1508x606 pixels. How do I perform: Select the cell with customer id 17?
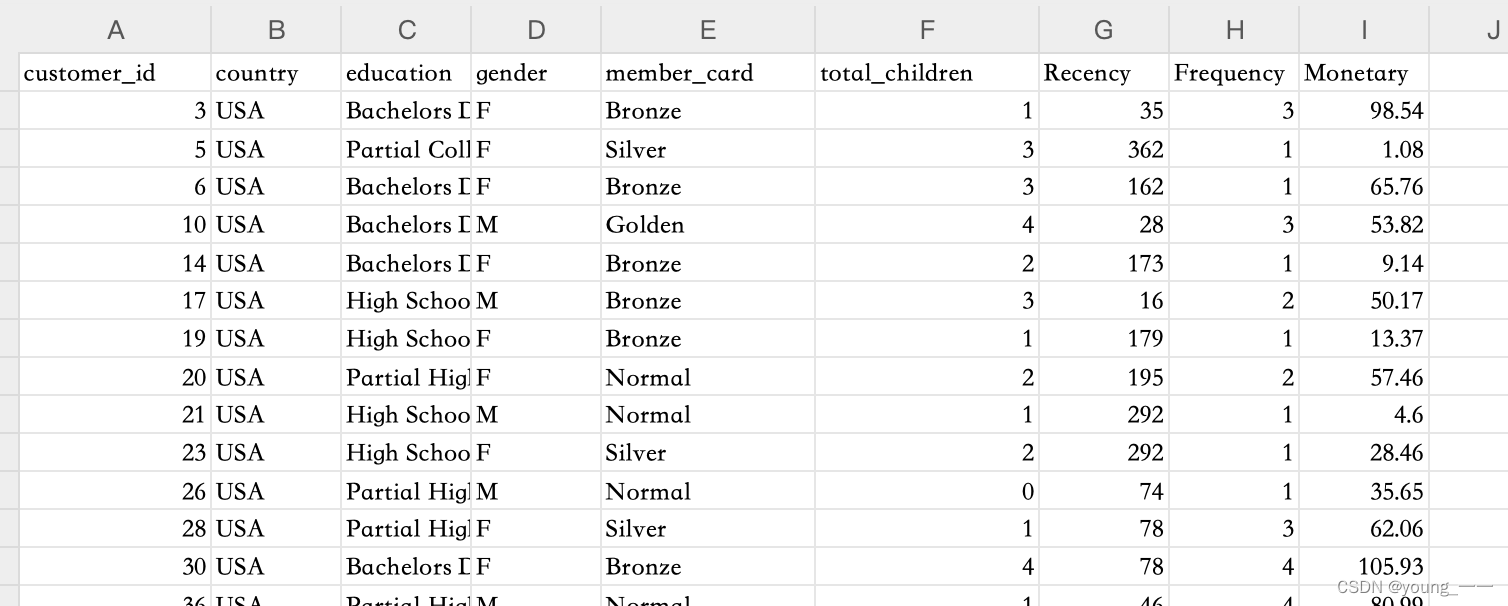click(x=115, y=301)
